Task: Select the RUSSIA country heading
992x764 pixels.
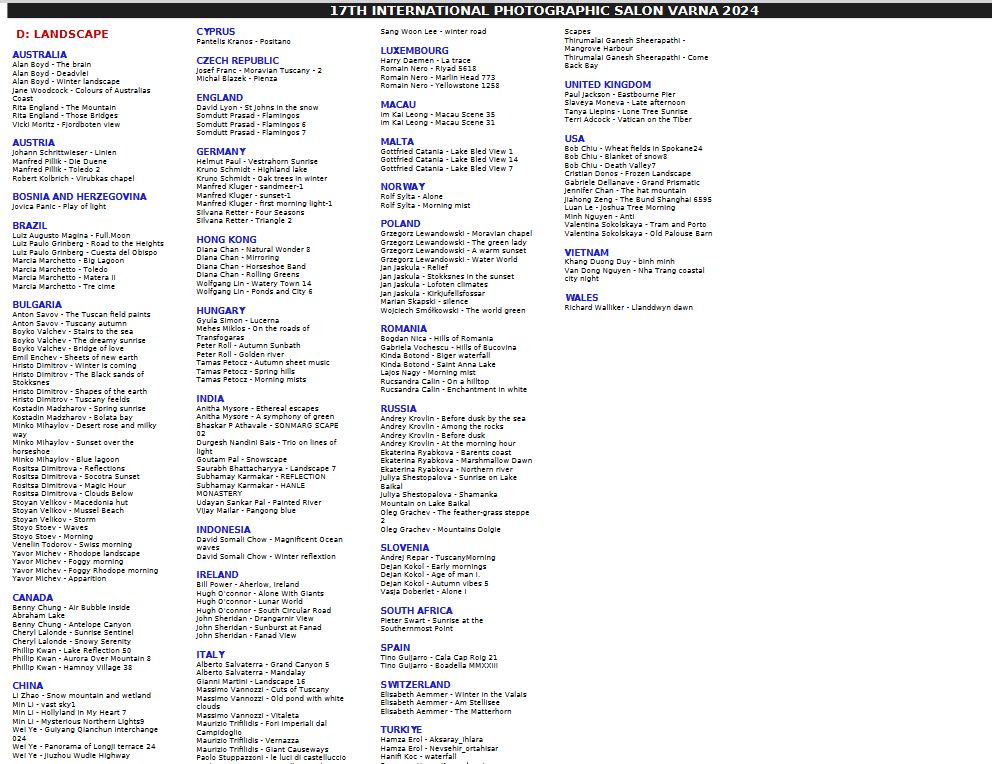Action: [x=399, y=409]
